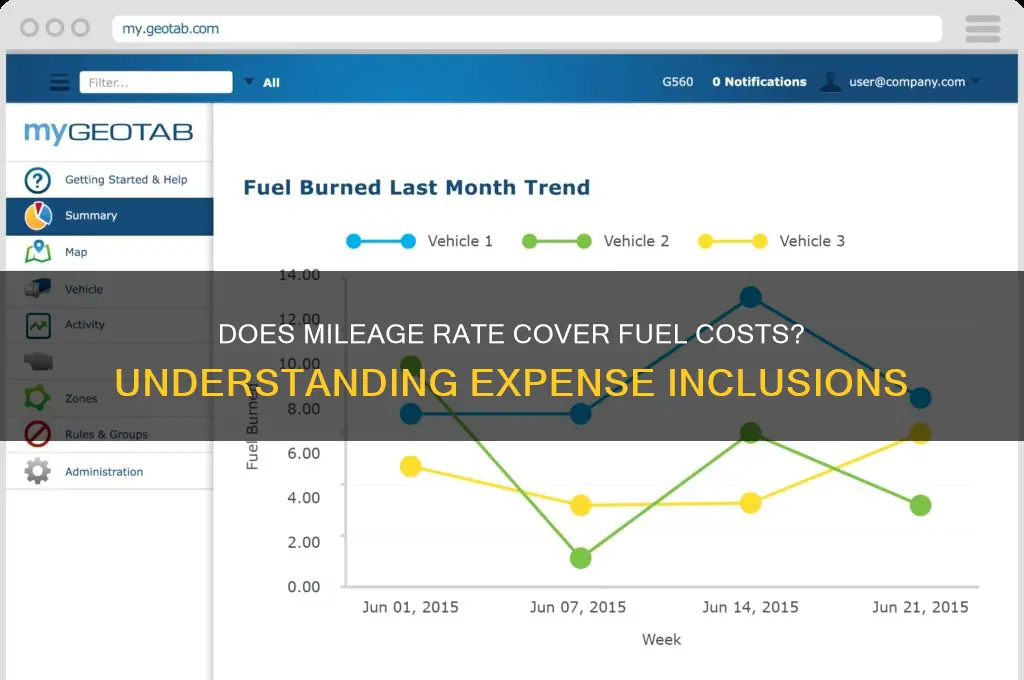Select the Summary pie chart icon
1024x680 pixels.
[x=38, y=216]
